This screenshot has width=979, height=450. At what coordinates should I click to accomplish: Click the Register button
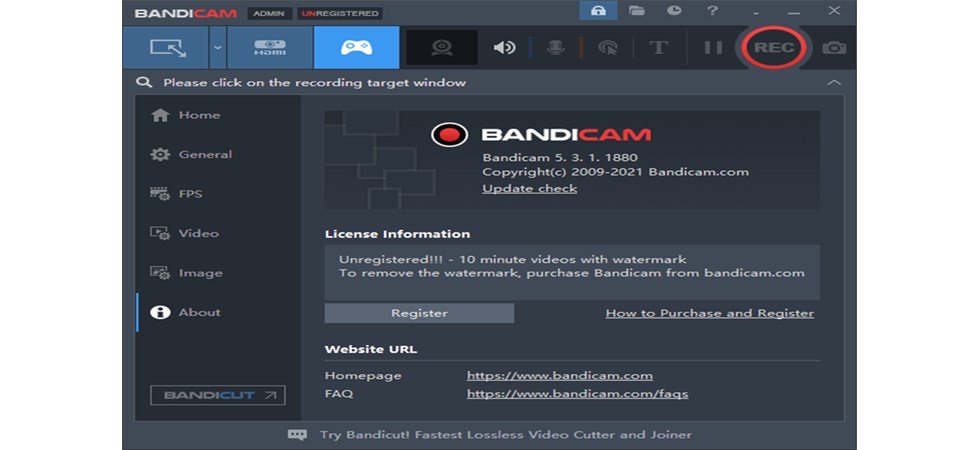click(419, 313)
